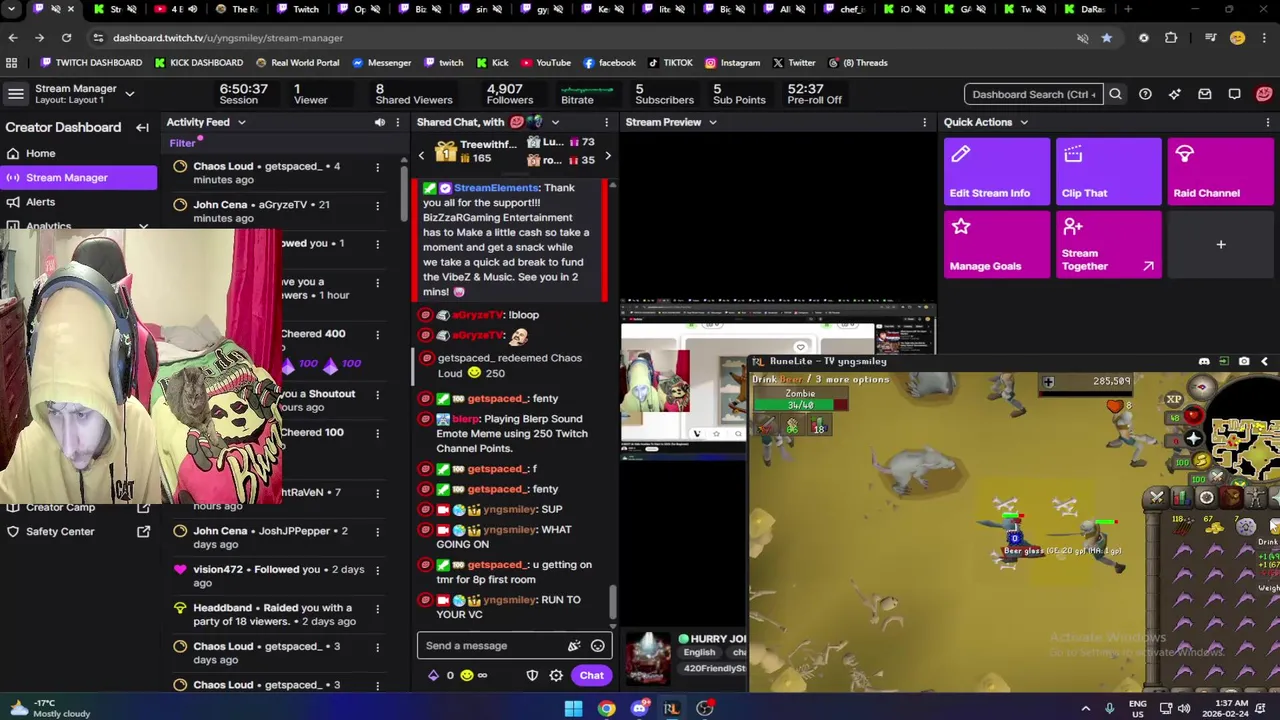Open KICK DASHBOARD bookmark
This screenshot has height=720, width=1280.
tap(199, 62)
